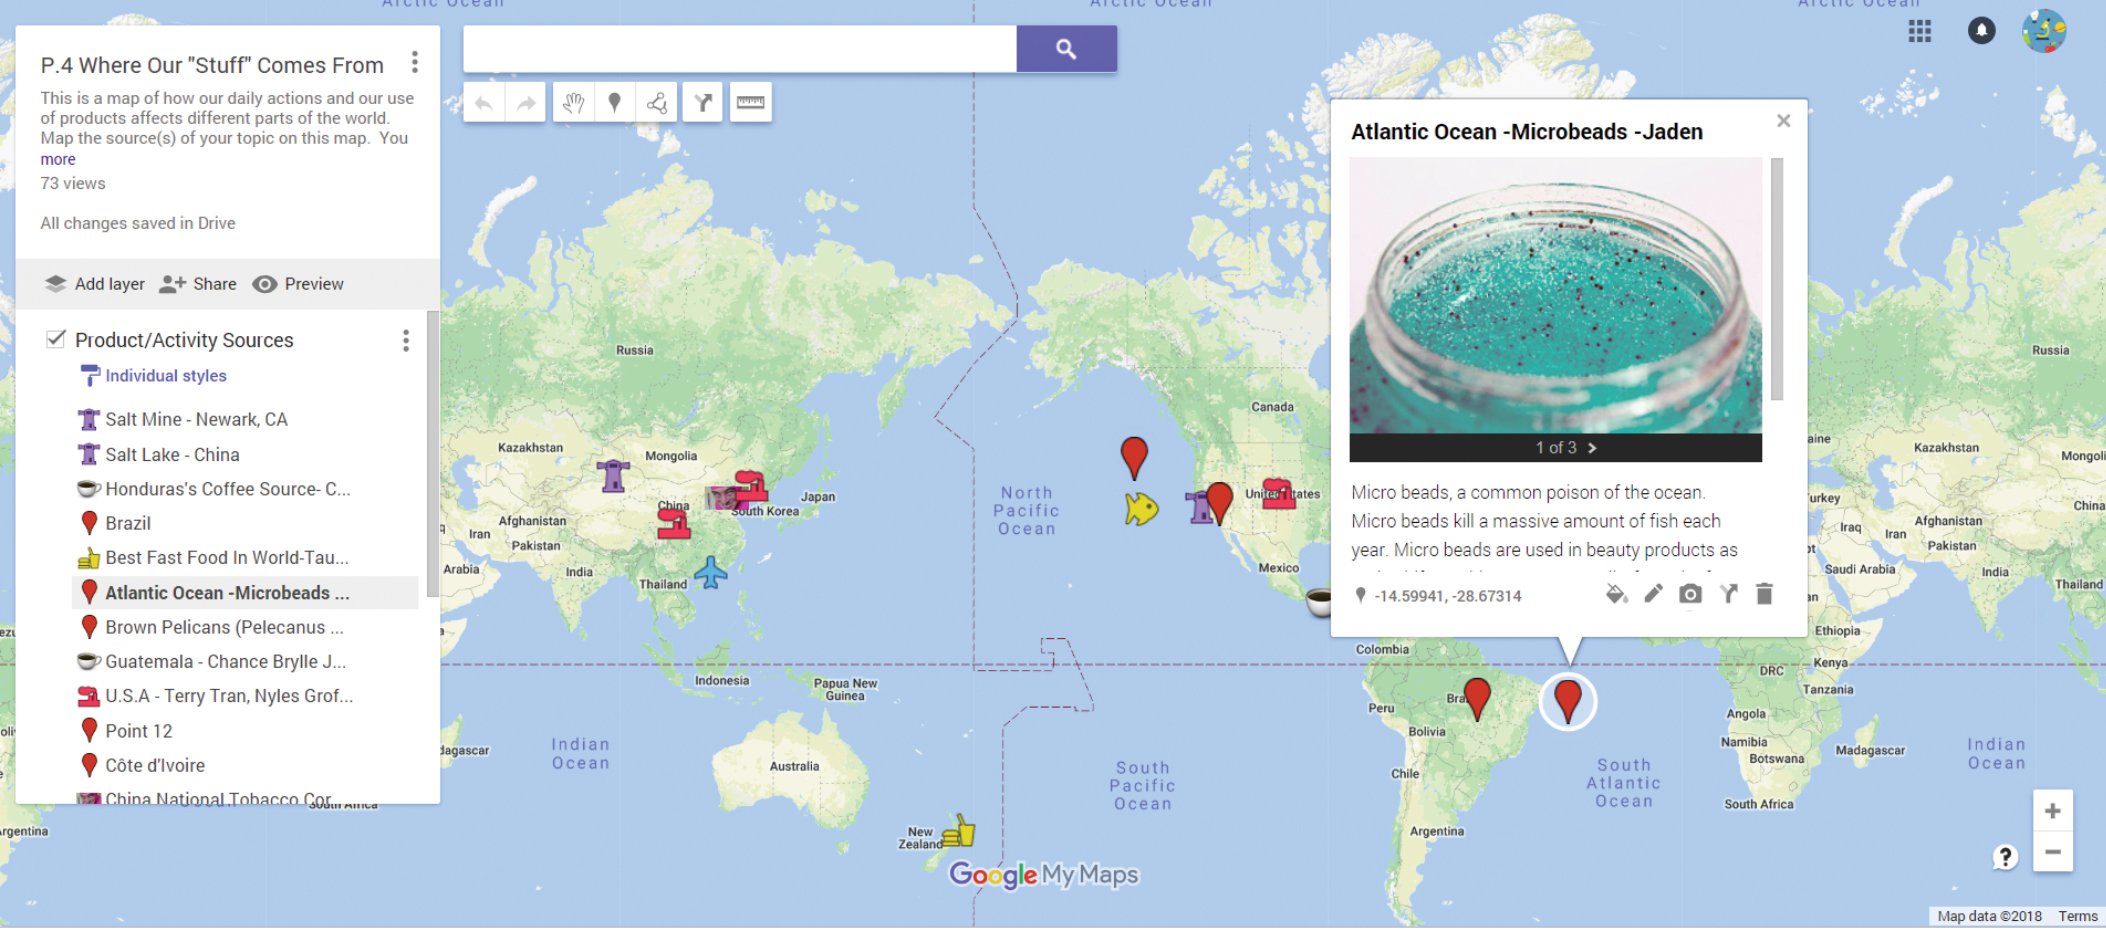This screenshot has width=2106, height=930.
Task: Select Atlantic Ocean -Microbeads list item
Action: (x=245, y=593)
